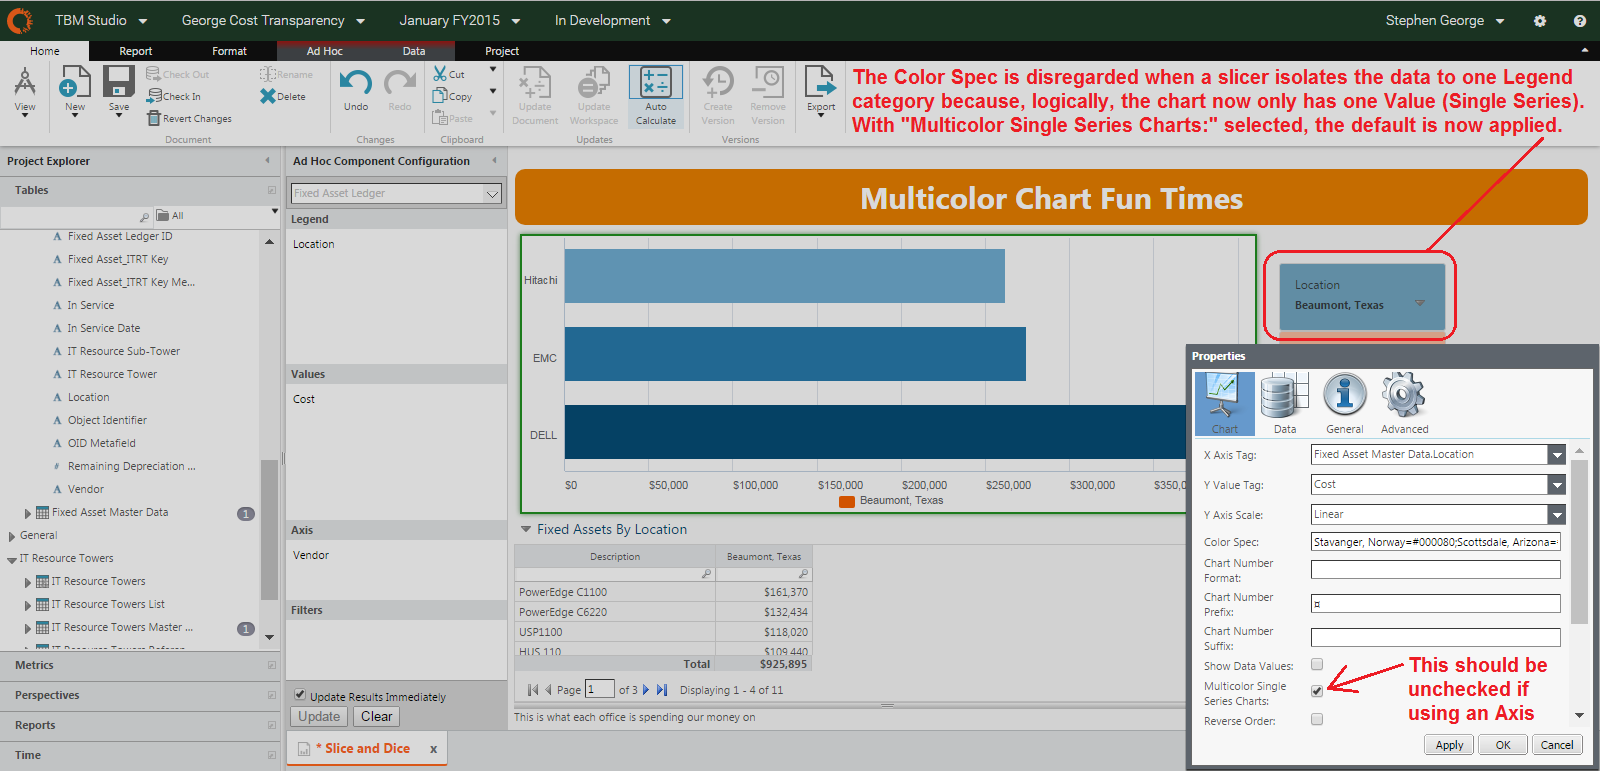Viewport: 1600px width, 771px height.
Task: Toggle the Show Data Values checkbox
Action: 1317,664
